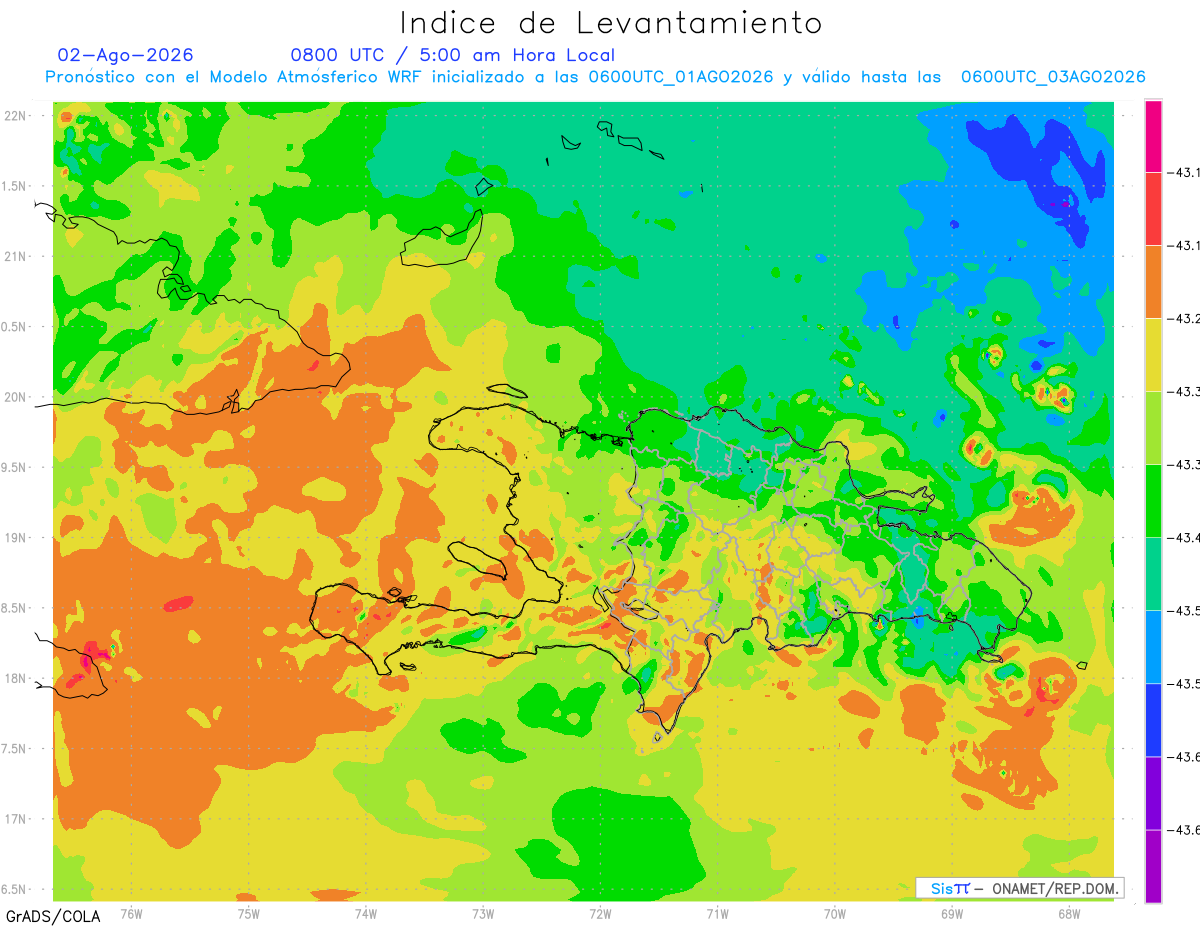This screenshot has height=927, width=1200.
Task: Click the '0800 UTC / 5:00 am Hora Local' text
Action: (453, 55)
